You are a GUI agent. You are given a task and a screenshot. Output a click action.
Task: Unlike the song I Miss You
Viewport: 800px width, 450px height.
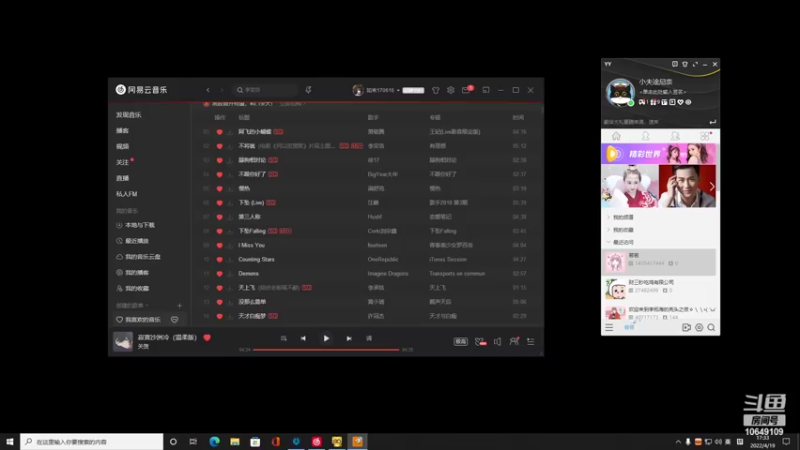click(219, 245)
